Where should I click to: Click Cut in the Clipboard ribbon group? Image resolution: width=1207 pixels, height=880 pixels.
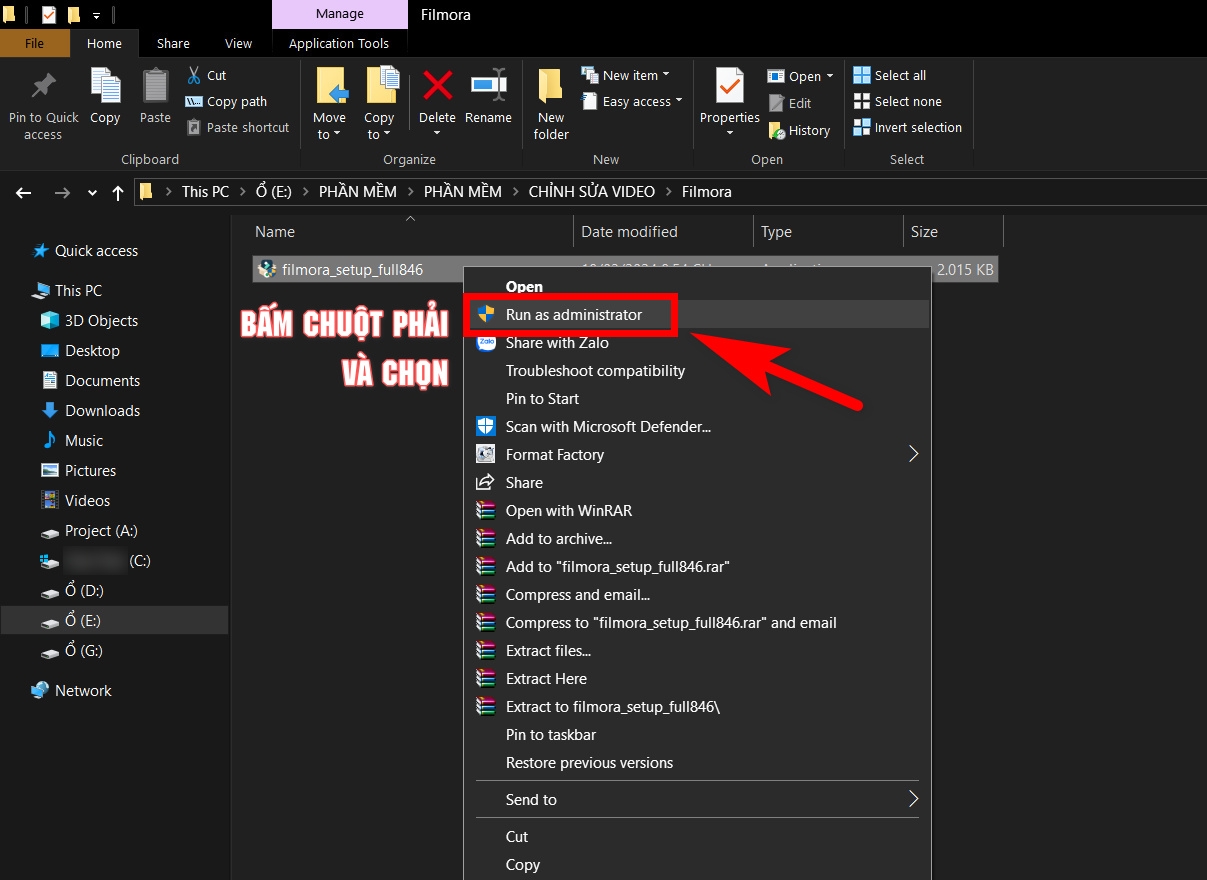coord(206,75)
